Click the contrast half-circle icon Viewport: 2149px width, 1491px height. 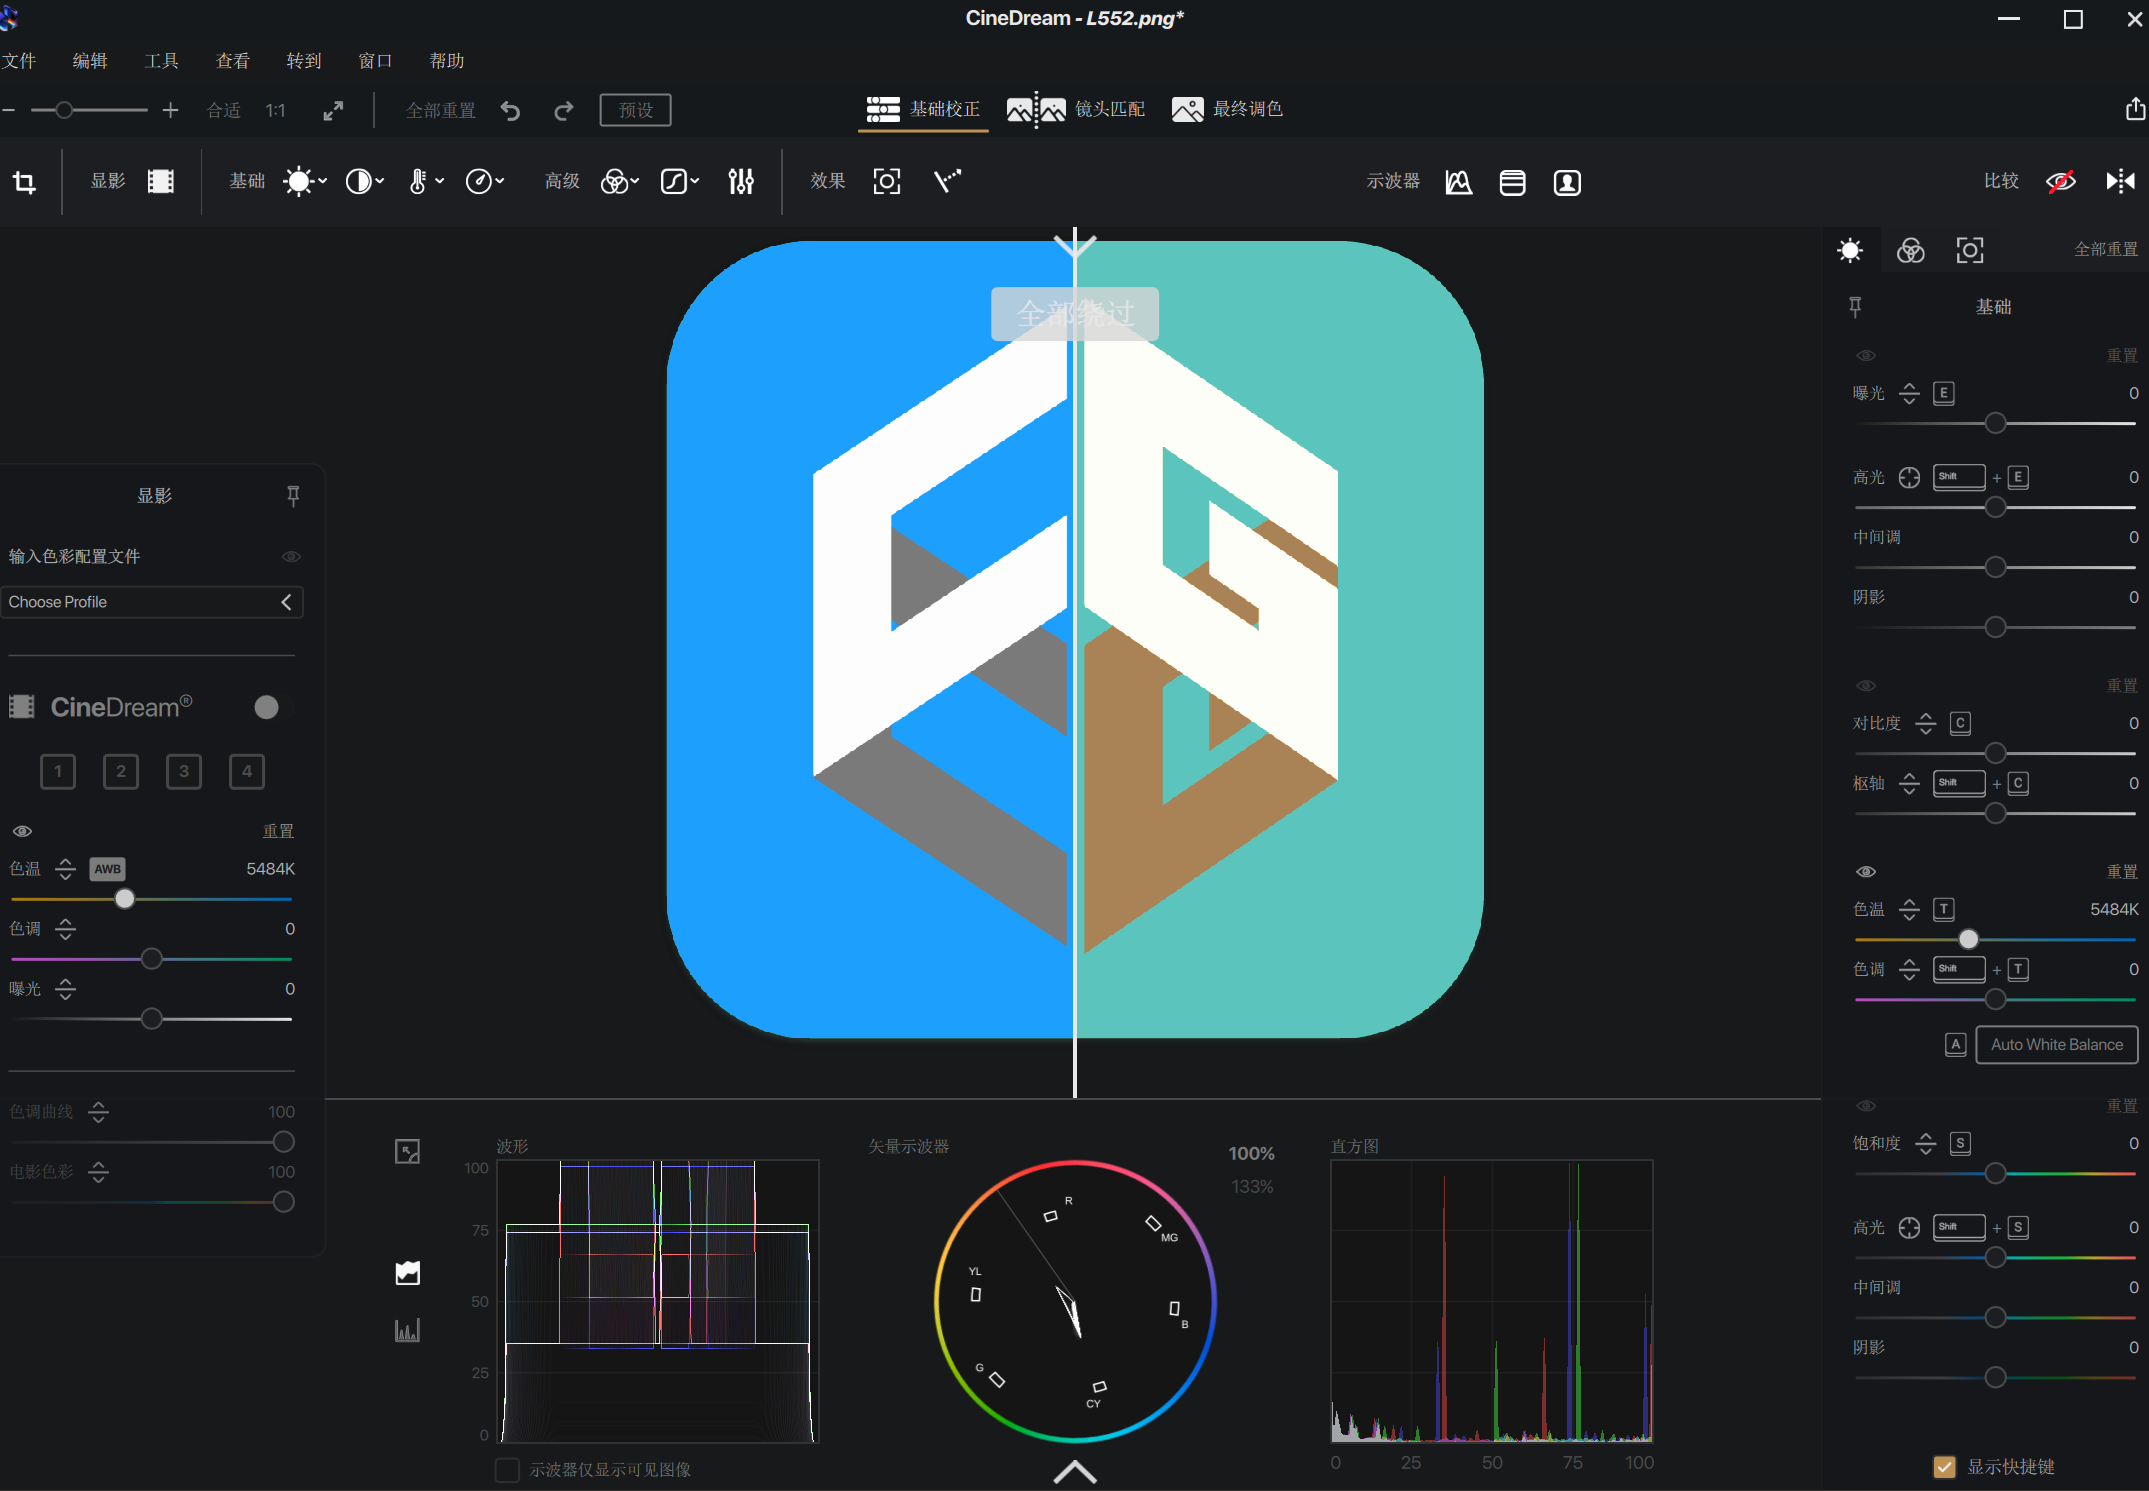(x=358, y=181)
